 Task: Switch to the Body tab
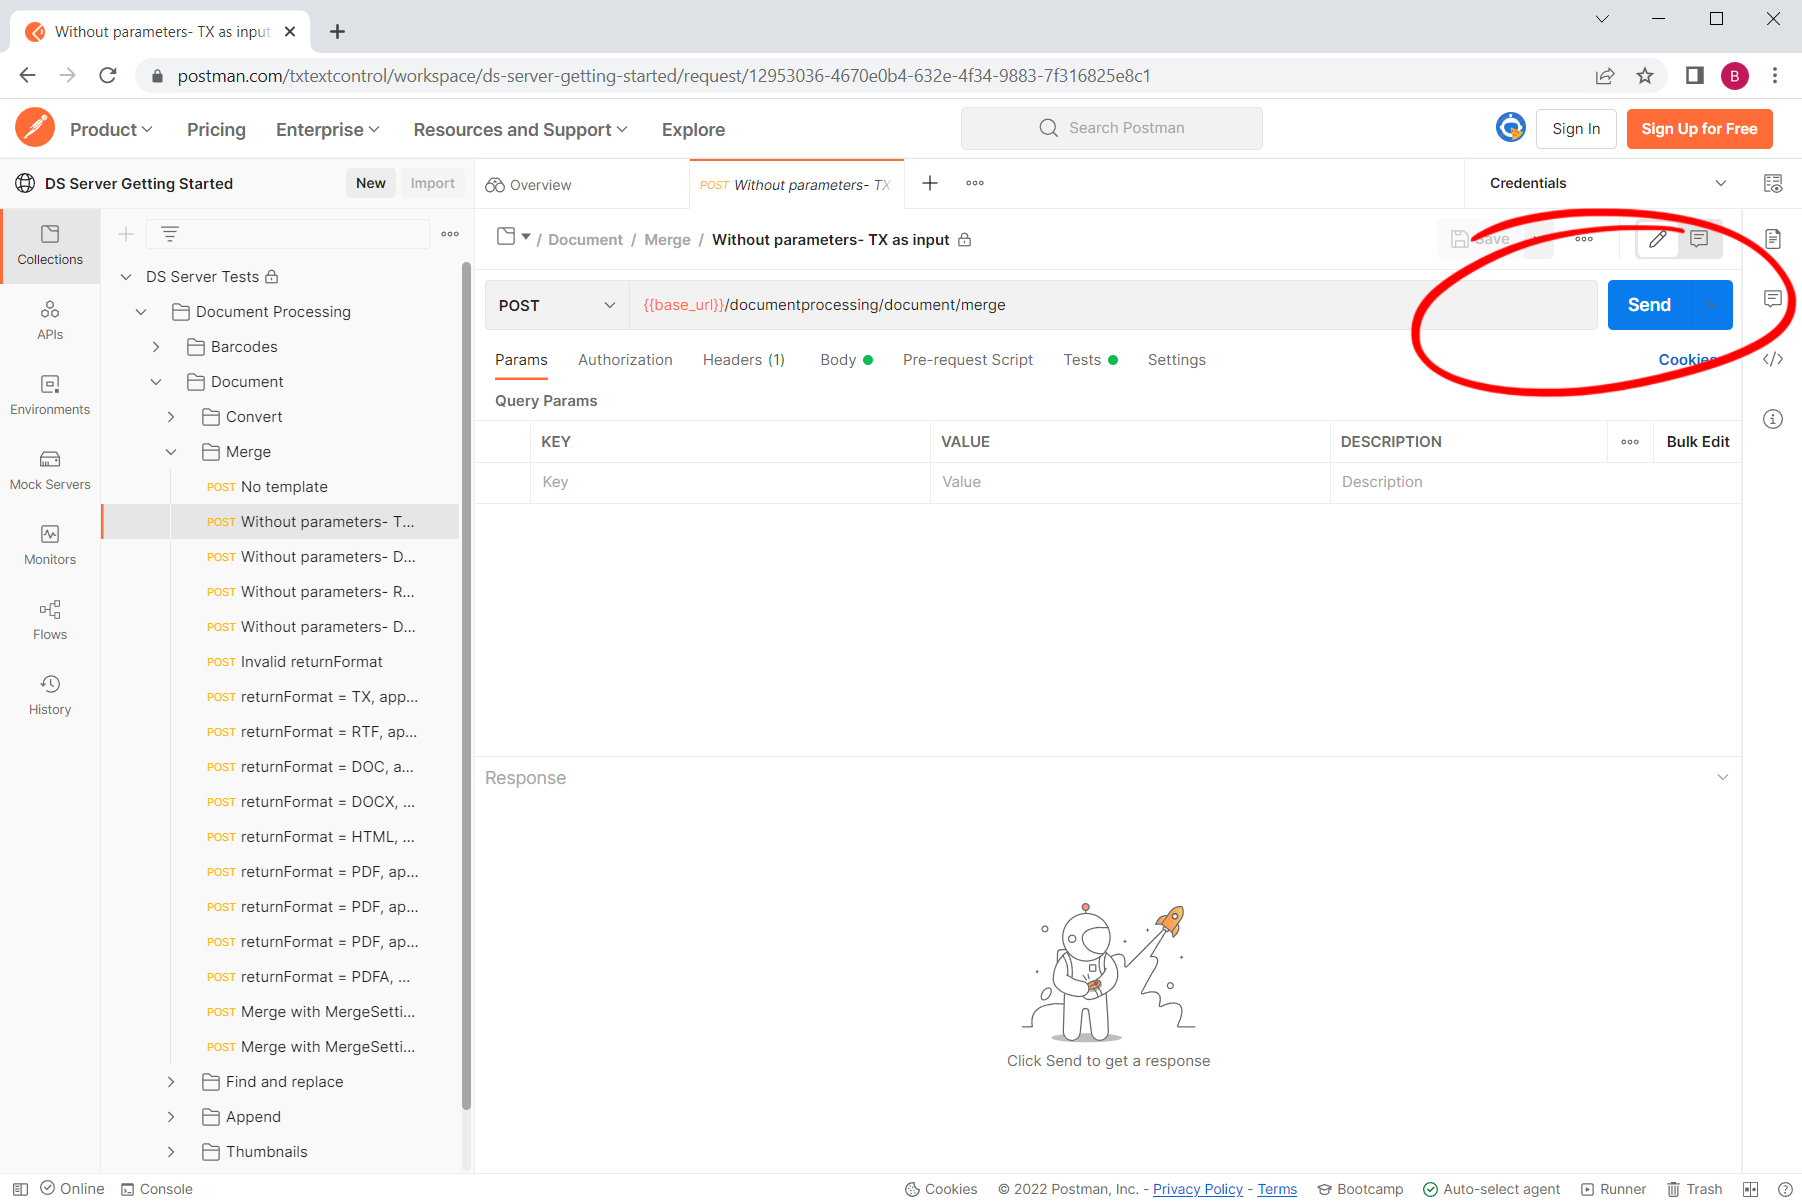(846, 360)
